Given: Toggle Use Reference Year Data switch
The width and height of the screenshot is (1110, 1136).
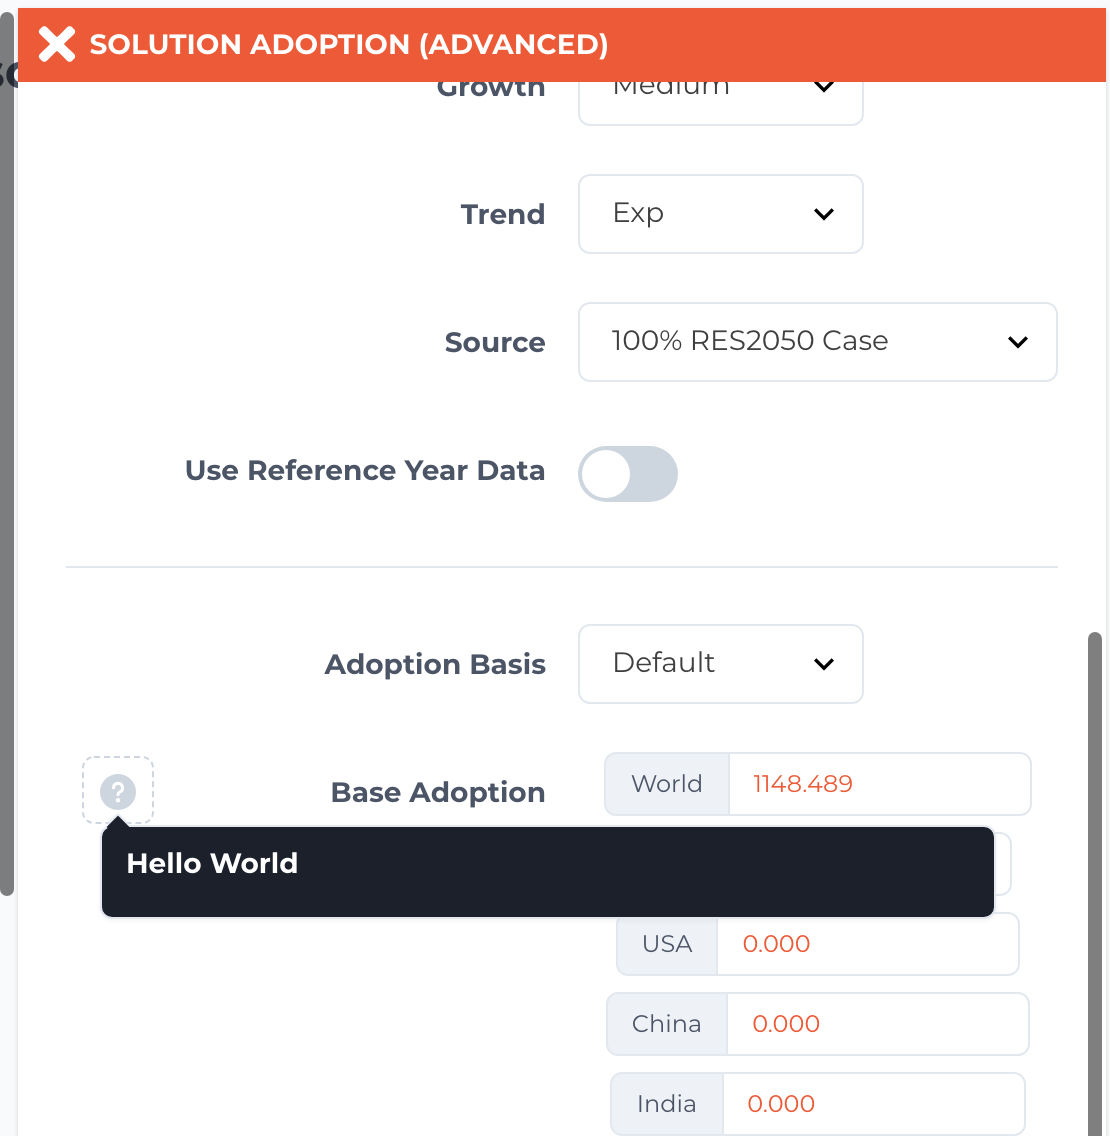Looking at the screenshot, I should 627,474.
